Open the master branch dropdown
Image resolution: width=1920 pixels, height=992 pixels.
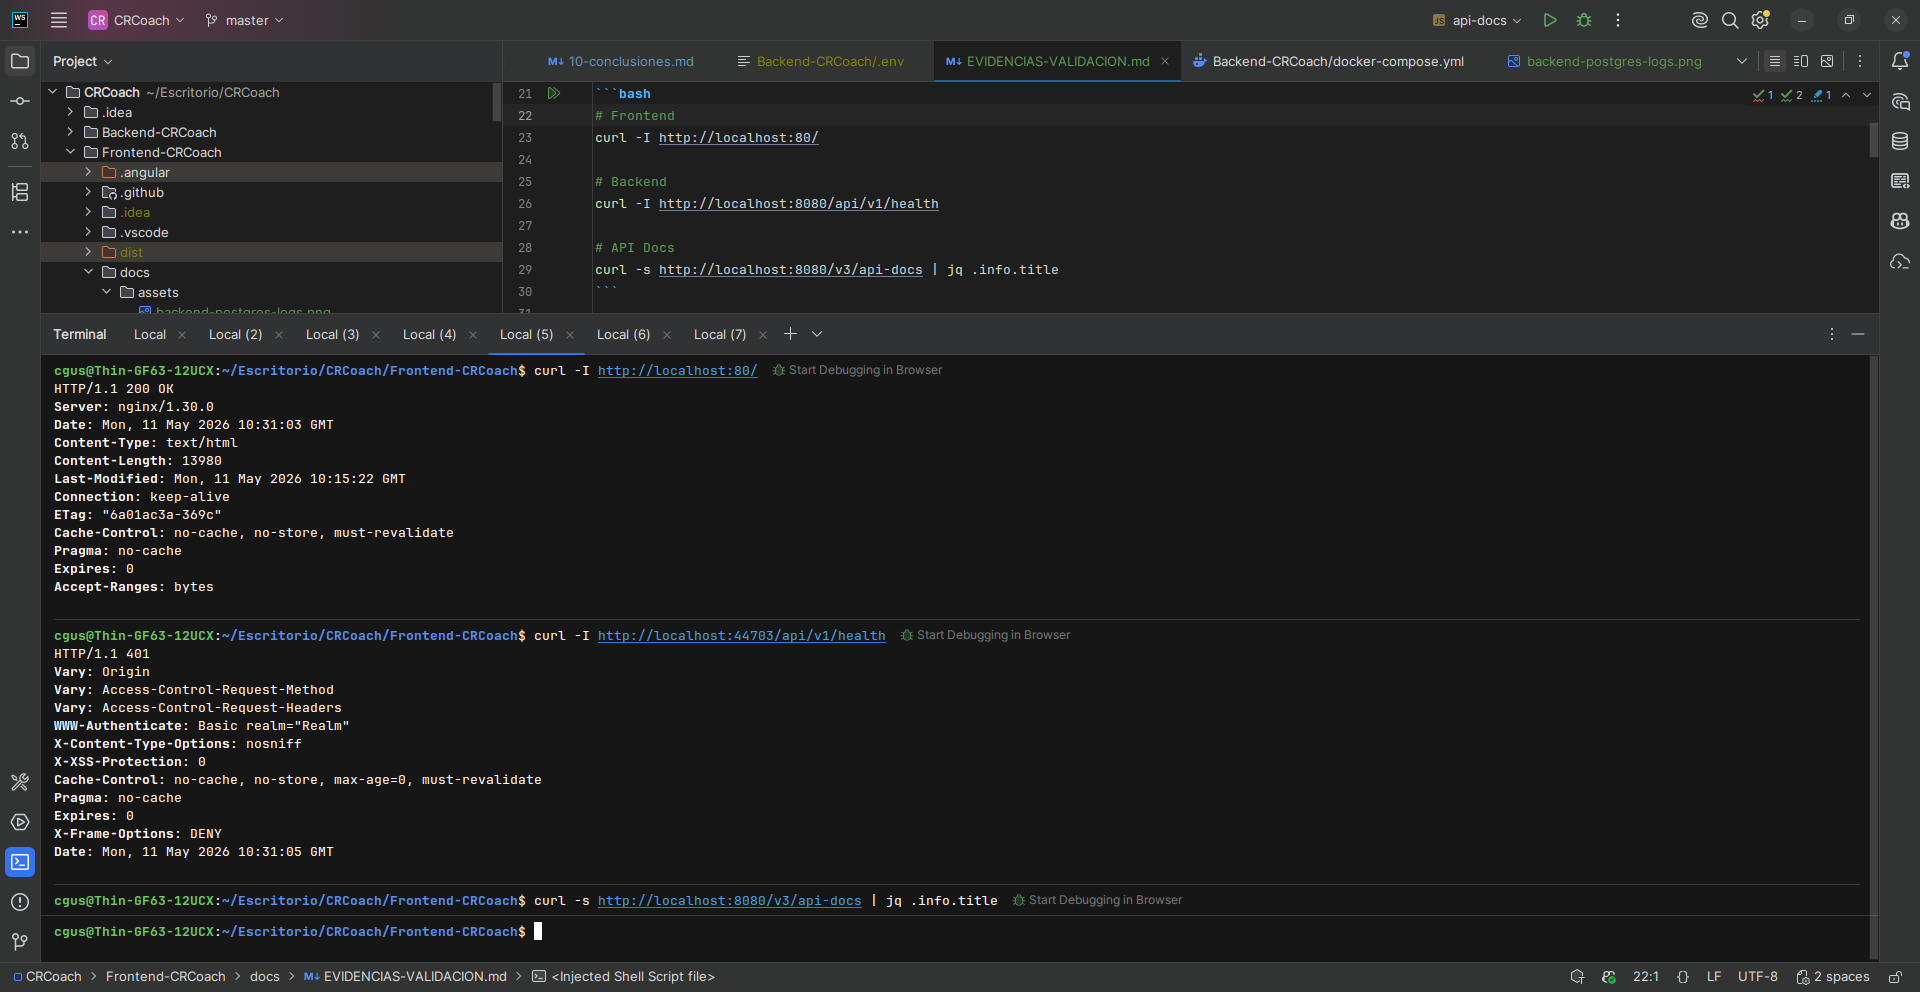pyautogui.click(x=245, y=20)
